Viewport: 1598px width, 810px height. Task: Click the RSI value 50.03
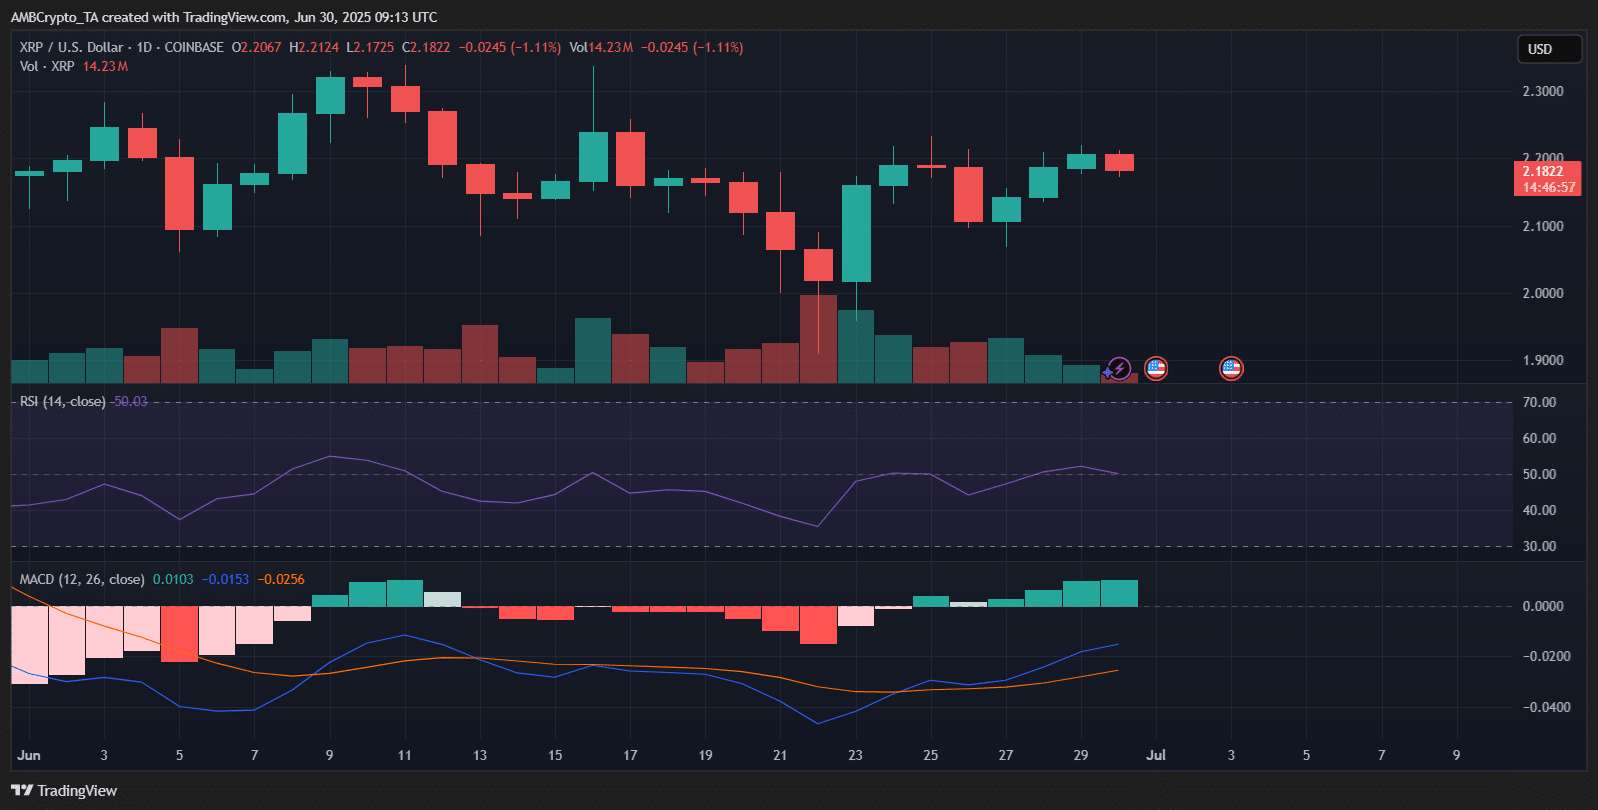130,401
